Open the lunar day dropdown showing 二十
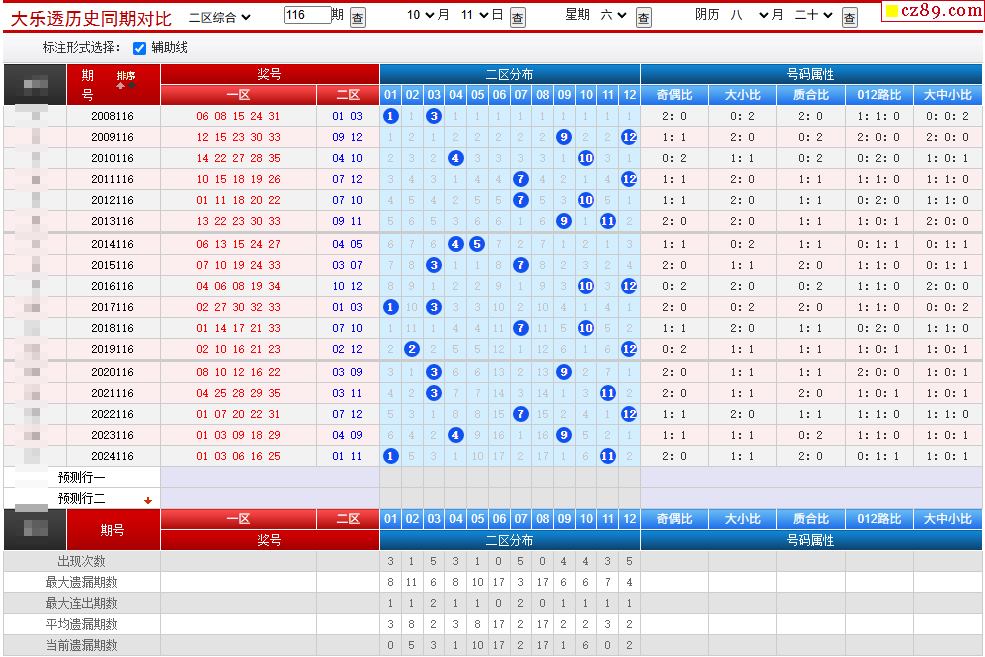The image size is (985, 657). pyautogui.click(x=813, y=16)
